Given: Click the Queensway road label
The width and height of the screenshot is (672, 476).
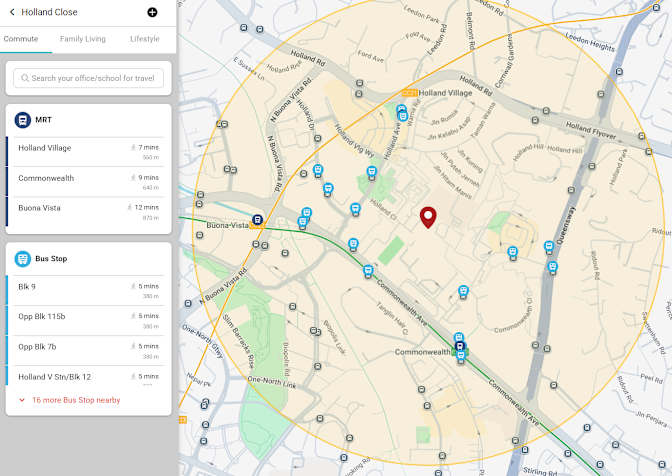Looking at the screenshot, I should (x=566, y=225).
